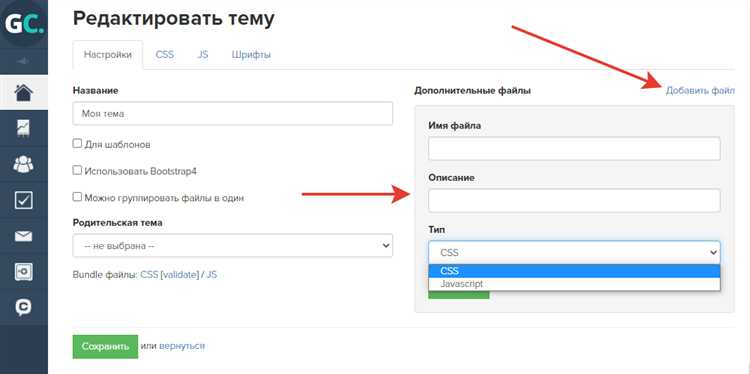750x374 pixels.
Task: Open the chart analytics sidebar icon
Action: (x=23, y=128)
